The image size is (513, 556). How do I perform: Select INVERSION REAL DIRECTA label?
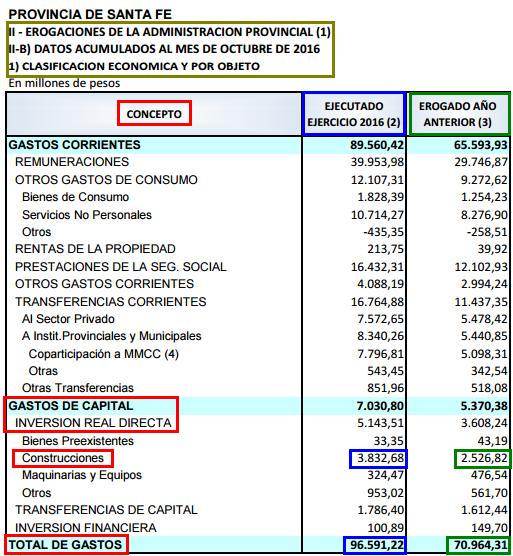[x=93, y=423]
